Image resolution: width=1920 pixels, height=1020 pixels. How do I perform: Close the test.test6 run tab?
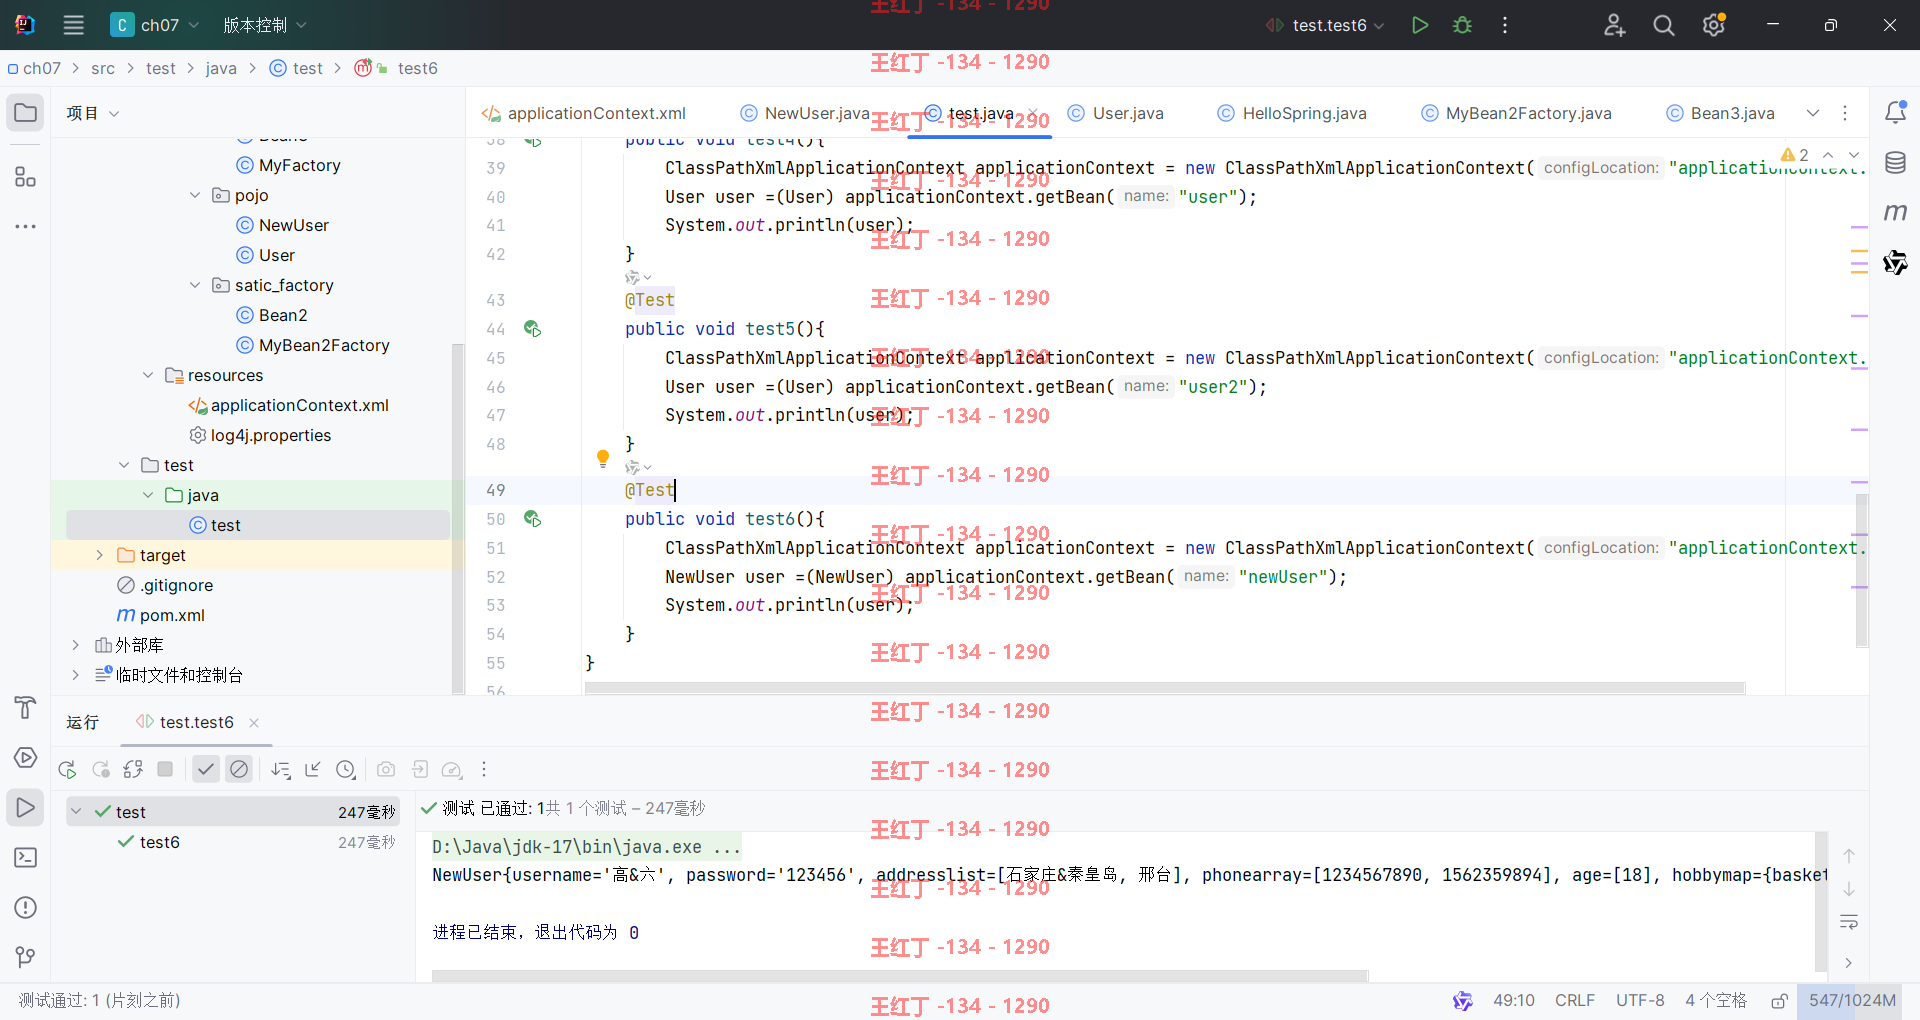(x=254, y=722)
